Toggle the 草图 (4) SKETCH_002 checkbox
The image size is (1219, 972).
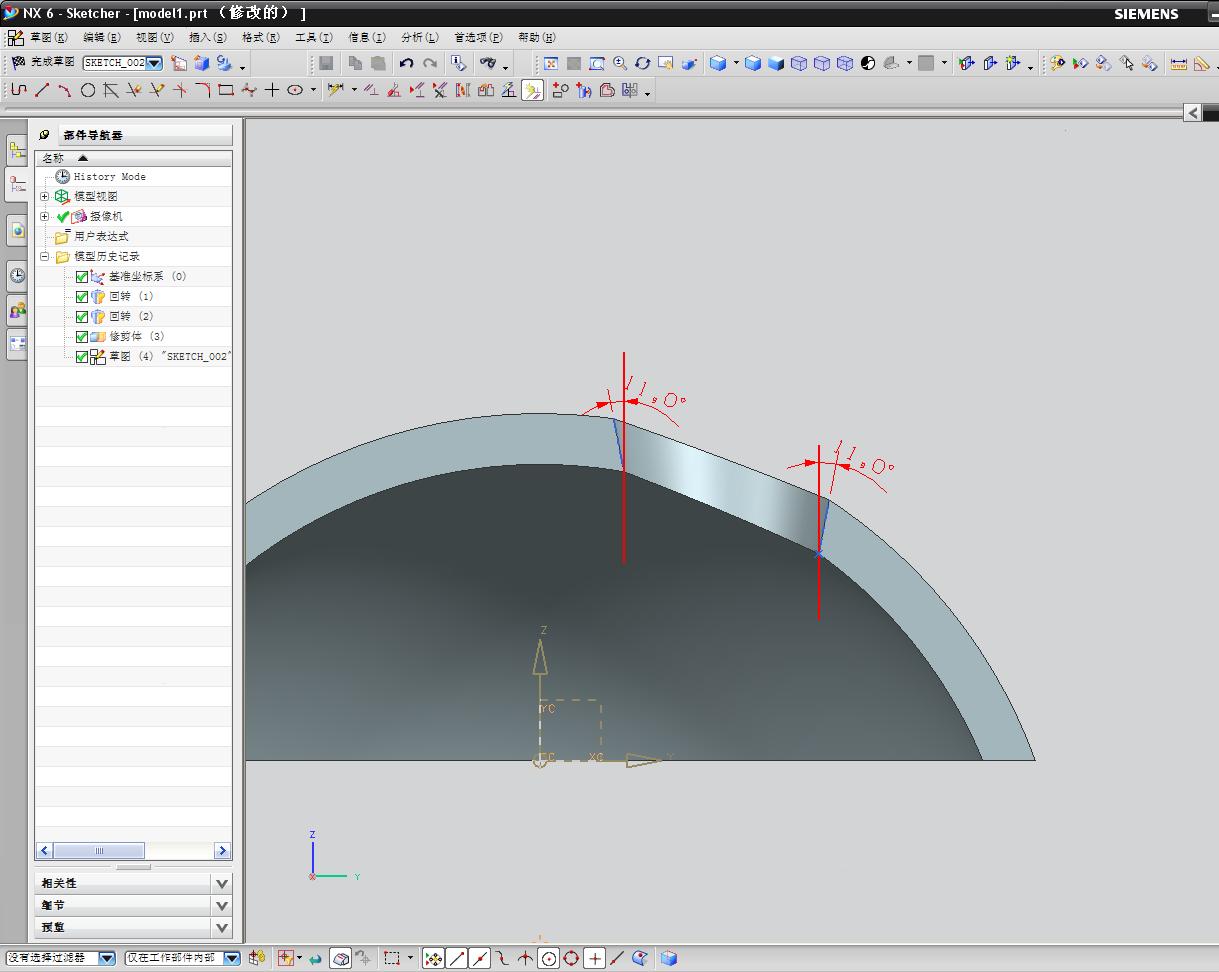tap(82, 357)
